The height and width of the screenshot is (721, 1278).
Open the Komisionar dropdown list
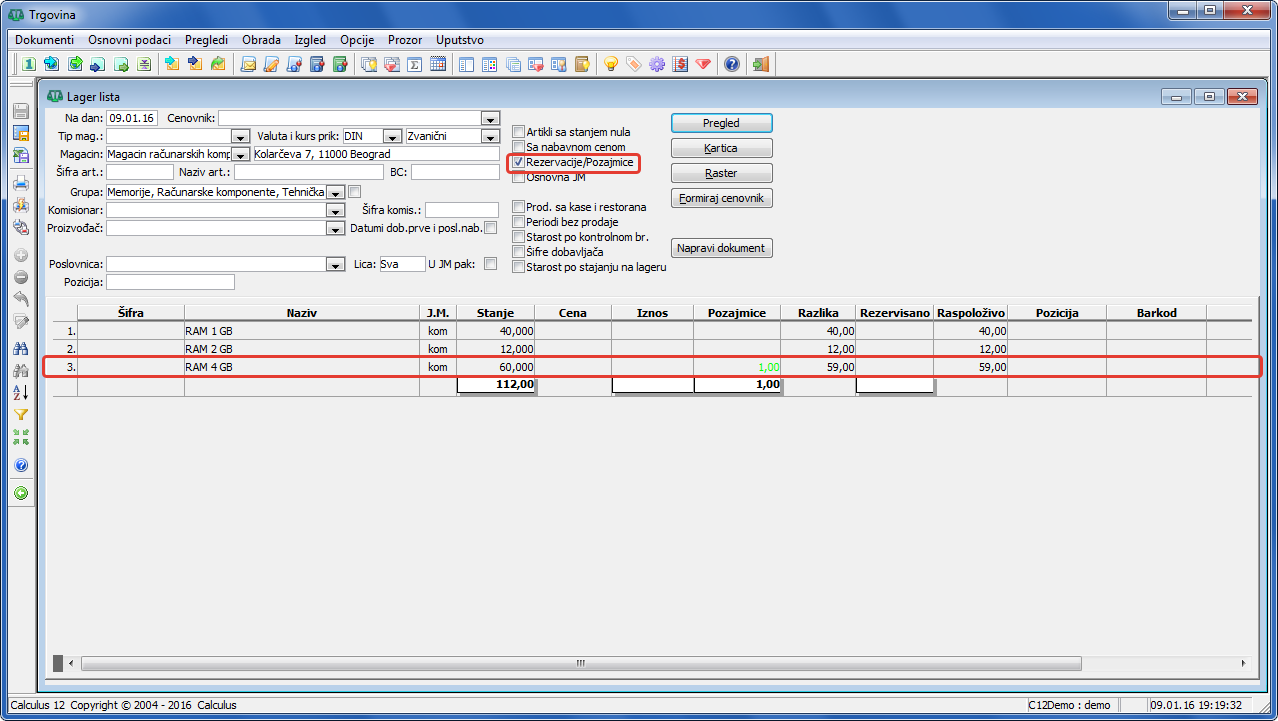pos(335,211)
